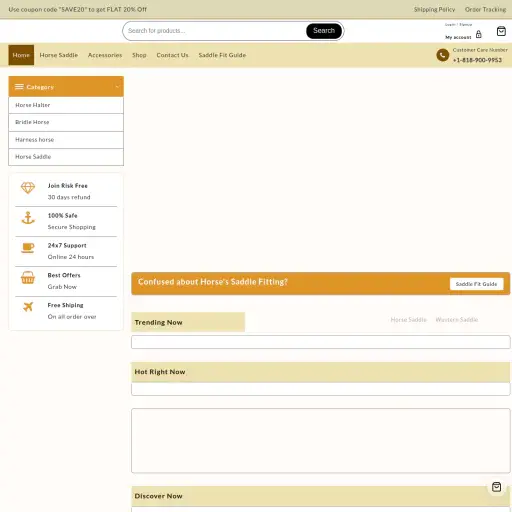
Task: Click the My account lock icon
Action: point(479,34)
